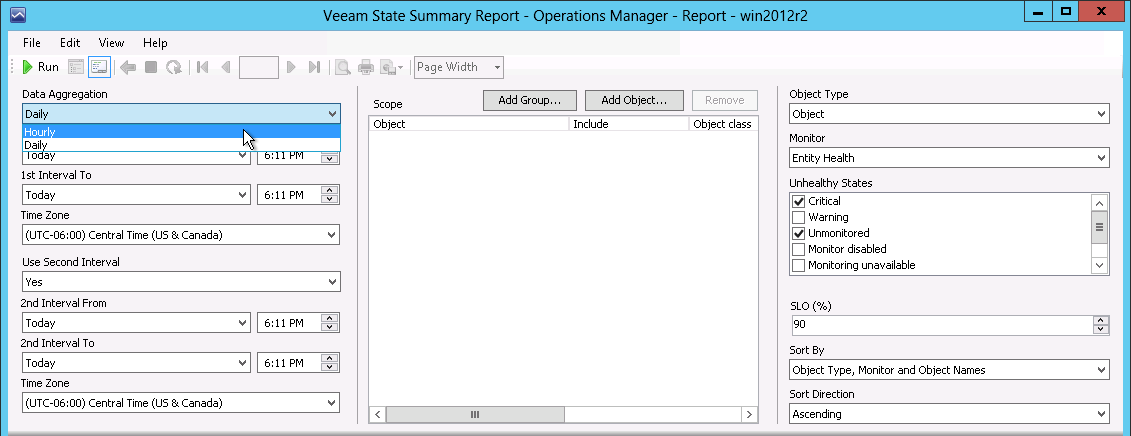Select Hourly in Data Aggregation list
Screen dimensions: 1131x436
181,131
